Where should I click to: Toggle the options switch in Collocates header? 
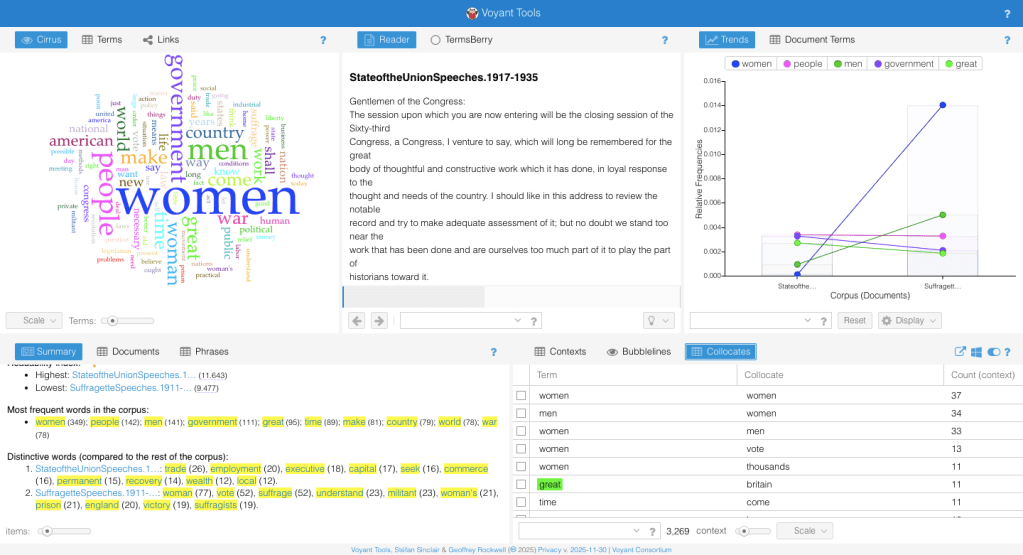coord(992,352)
